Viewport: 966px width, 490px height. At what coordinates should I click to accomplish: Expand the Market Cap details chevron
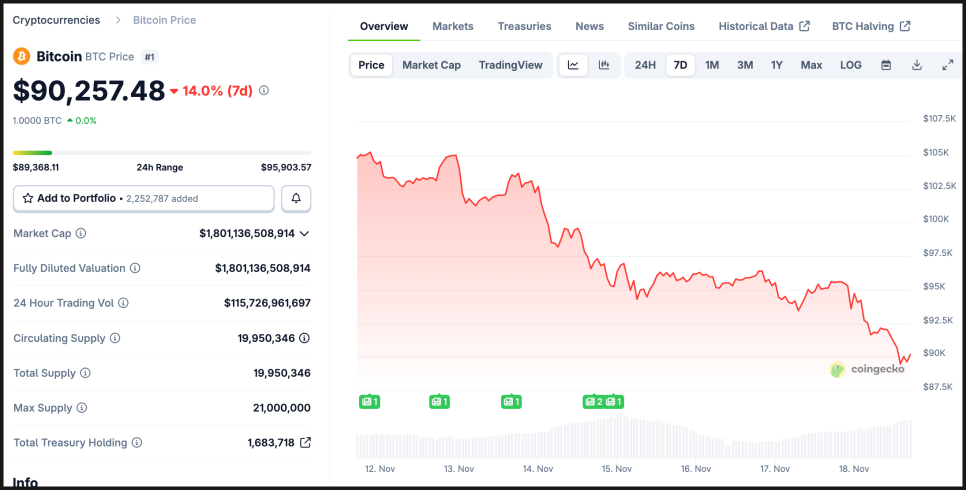click(305, 233)
